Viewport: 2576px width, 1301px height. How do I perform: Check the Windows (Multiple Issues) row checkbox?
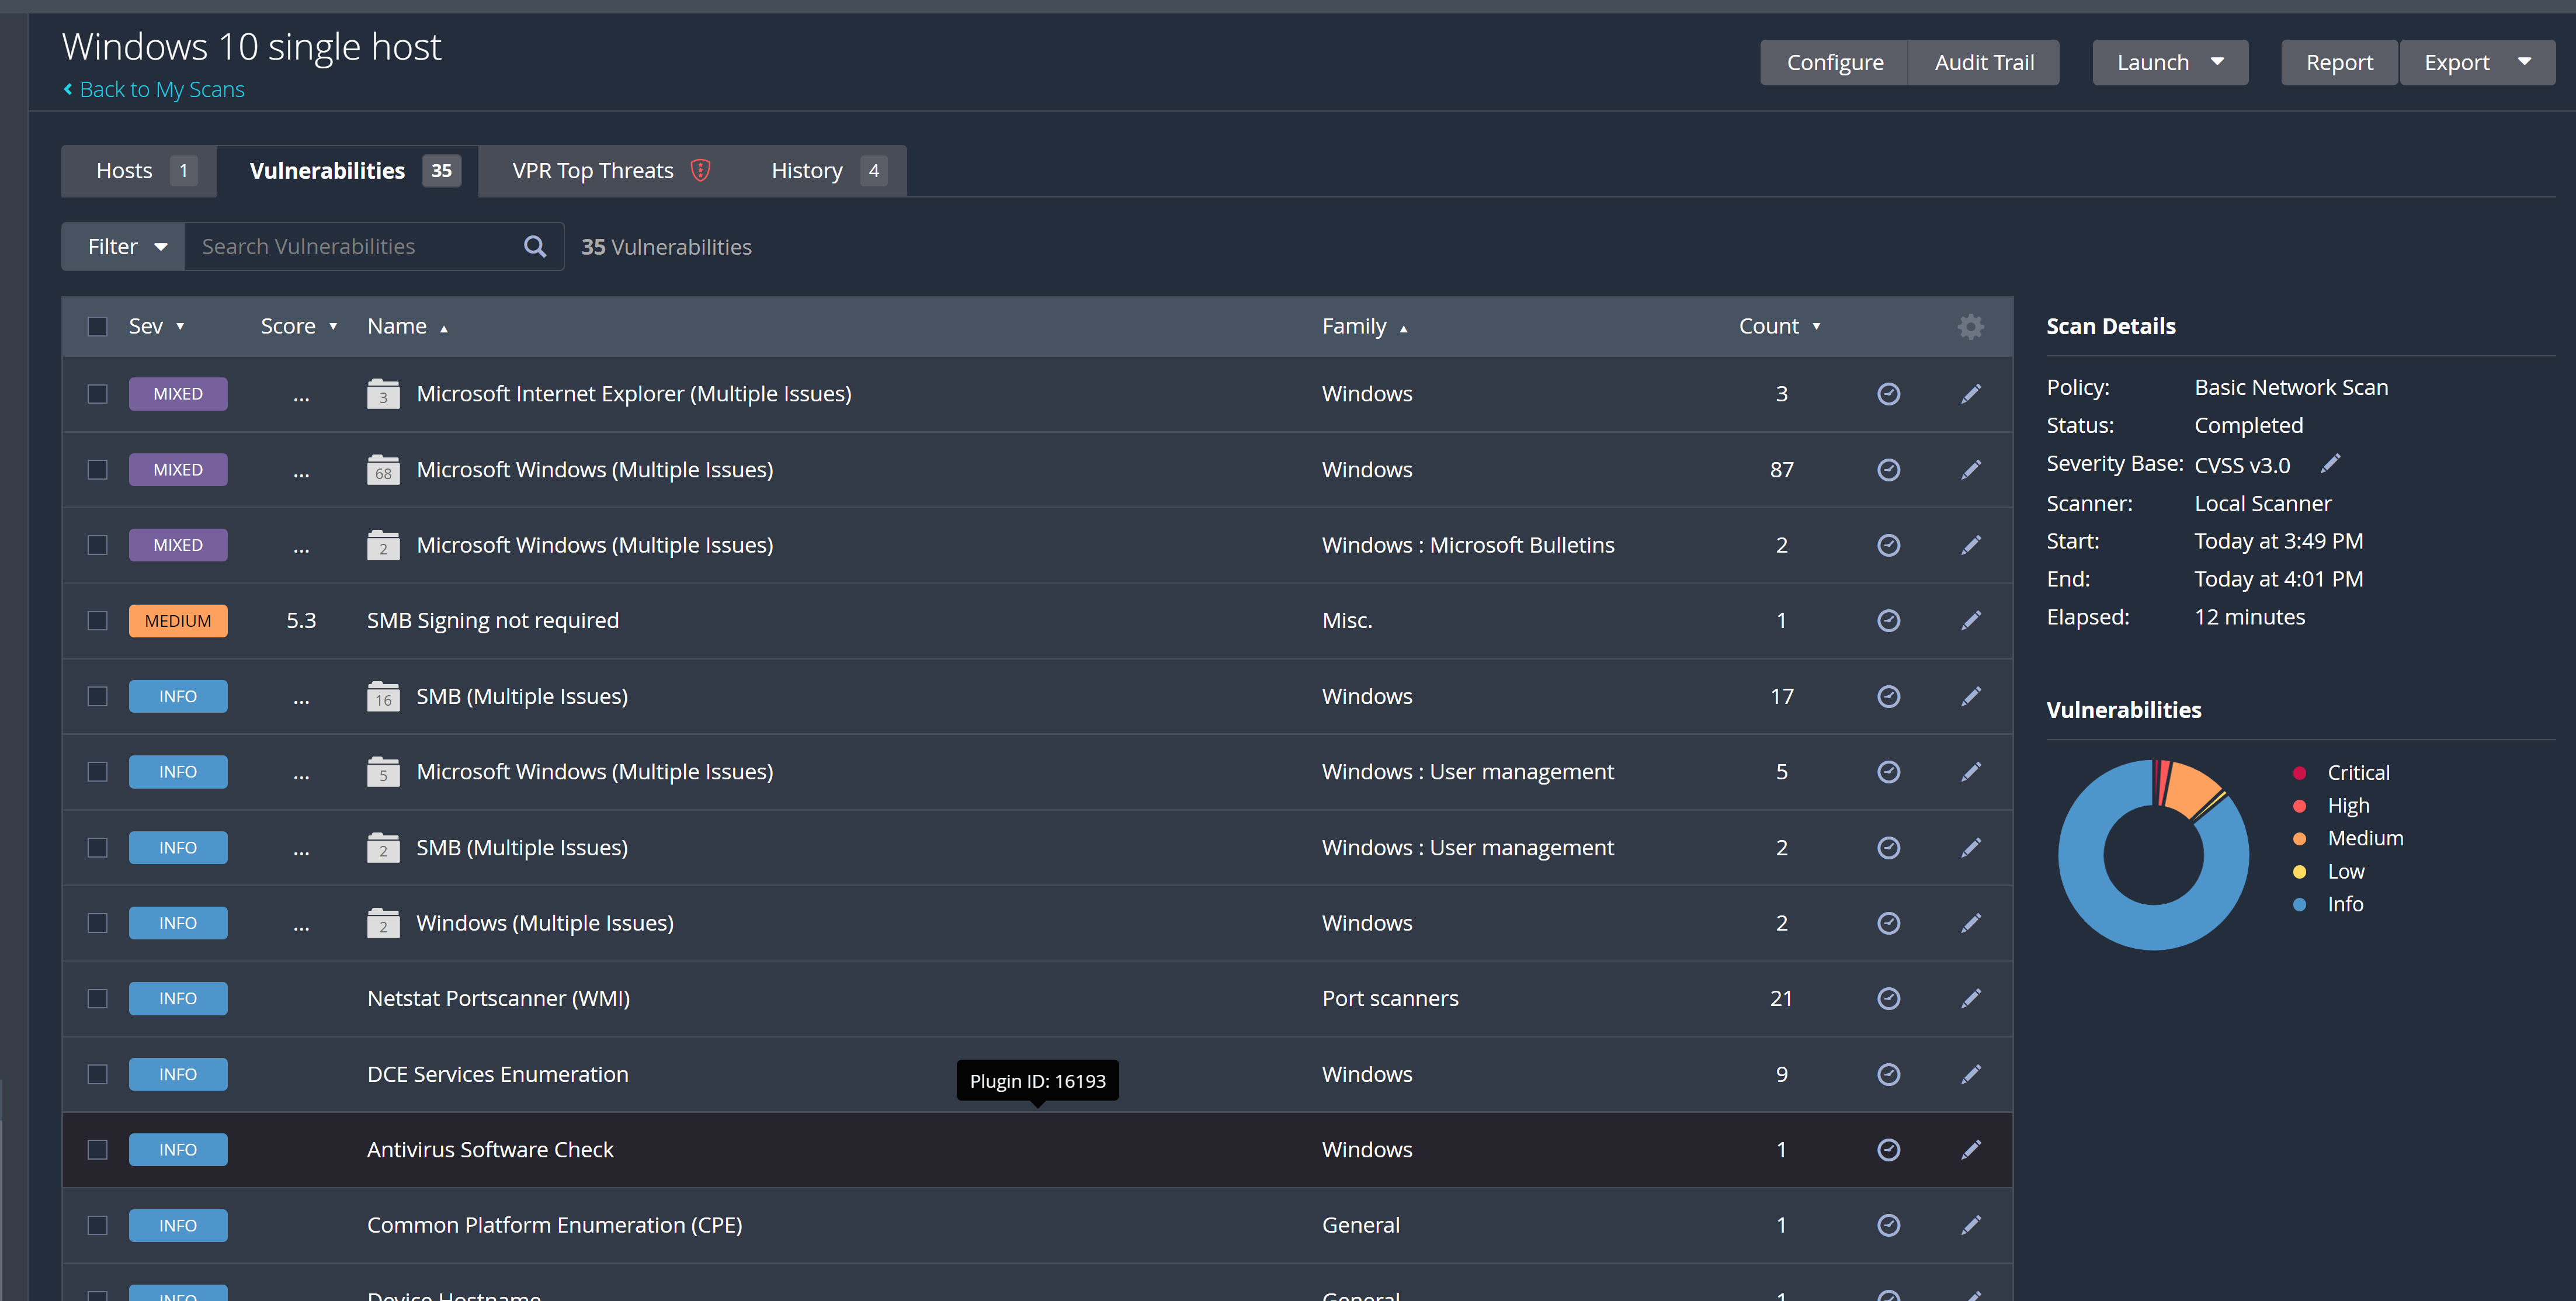pos(97,923)
